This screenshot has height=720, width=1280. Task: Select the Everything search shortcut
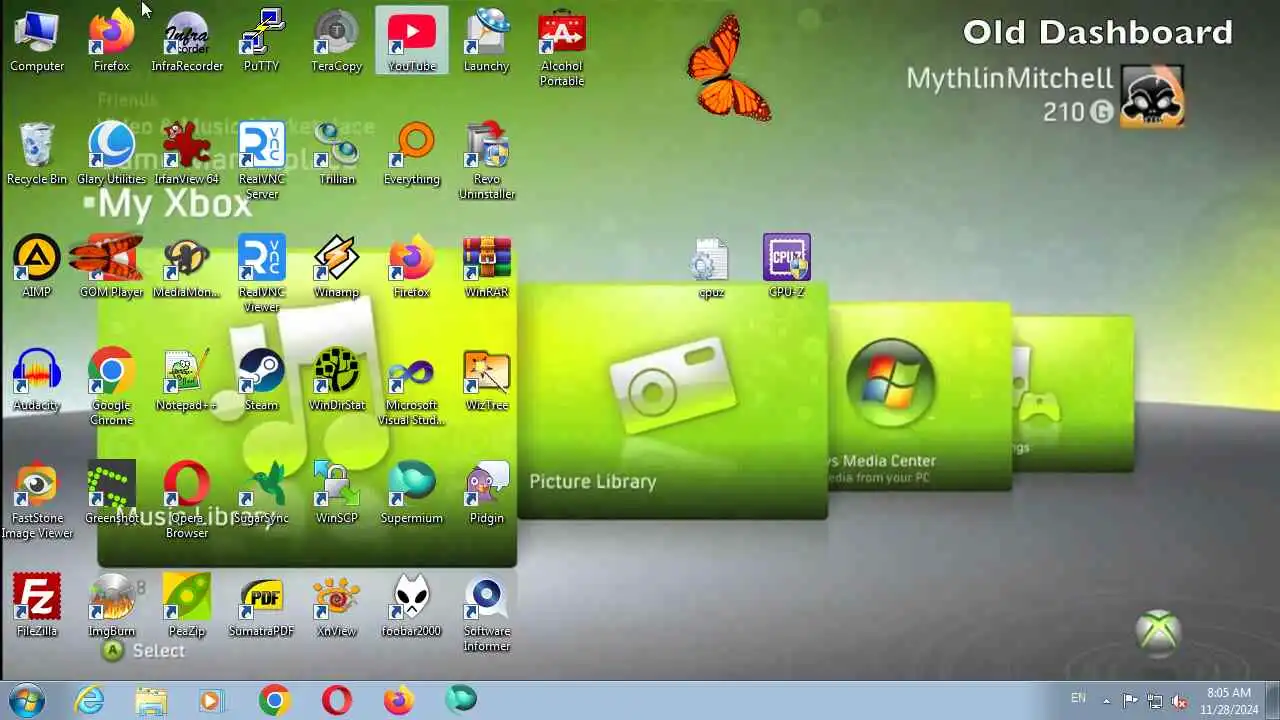coord(412,153)
